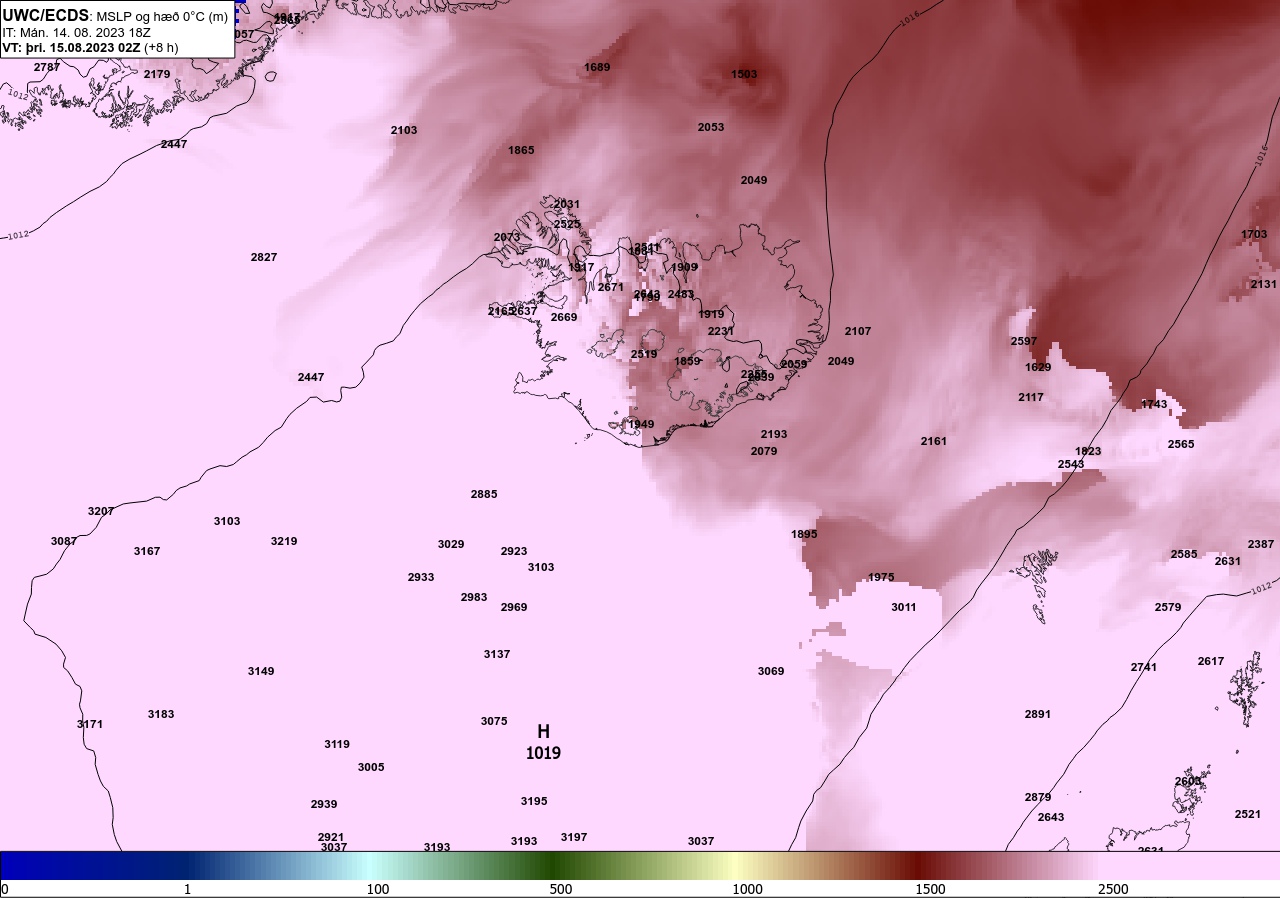1280x898 pixels.
Task: Select the 3137 height value
Action: [497, 654]
